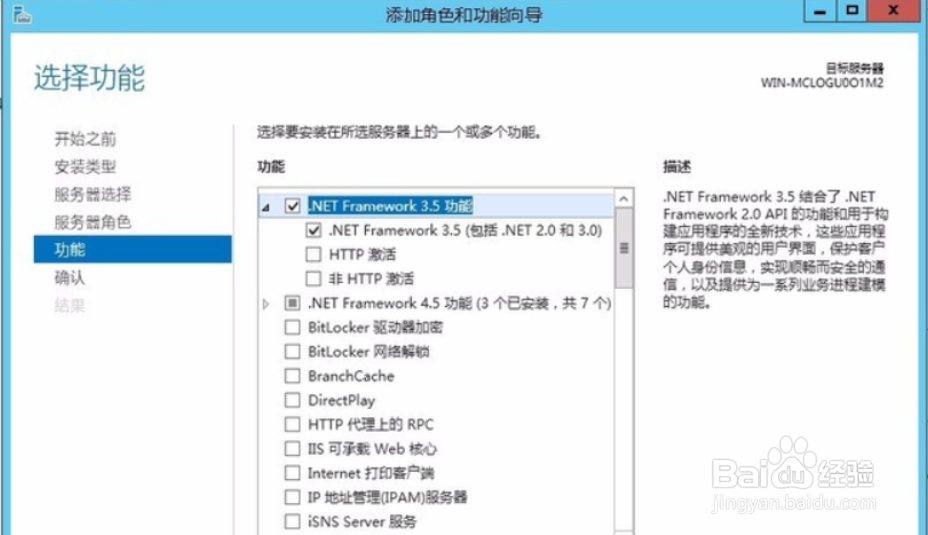The image size is (928, 535).
Task: Select the iSNS Server 服务 row label
Action: 362,521
